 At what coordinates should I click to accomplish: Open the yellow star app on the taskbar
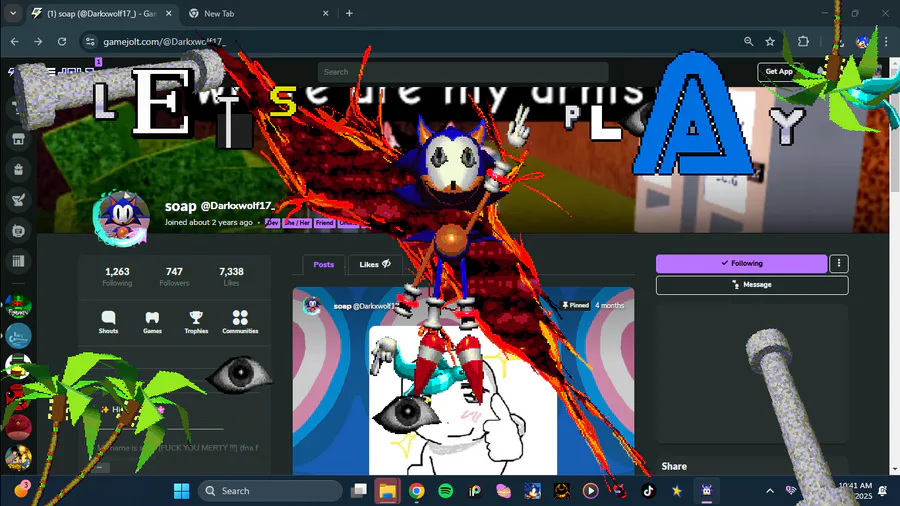click(x=677, y=491)
